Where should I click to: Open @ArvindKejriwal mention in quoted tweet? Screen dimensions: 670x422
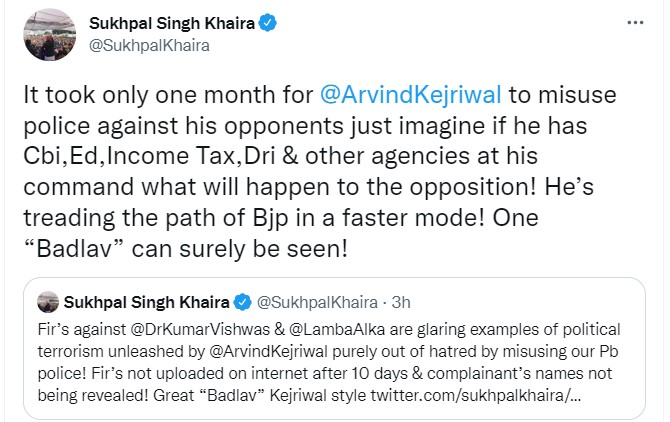tap(269, 351)
